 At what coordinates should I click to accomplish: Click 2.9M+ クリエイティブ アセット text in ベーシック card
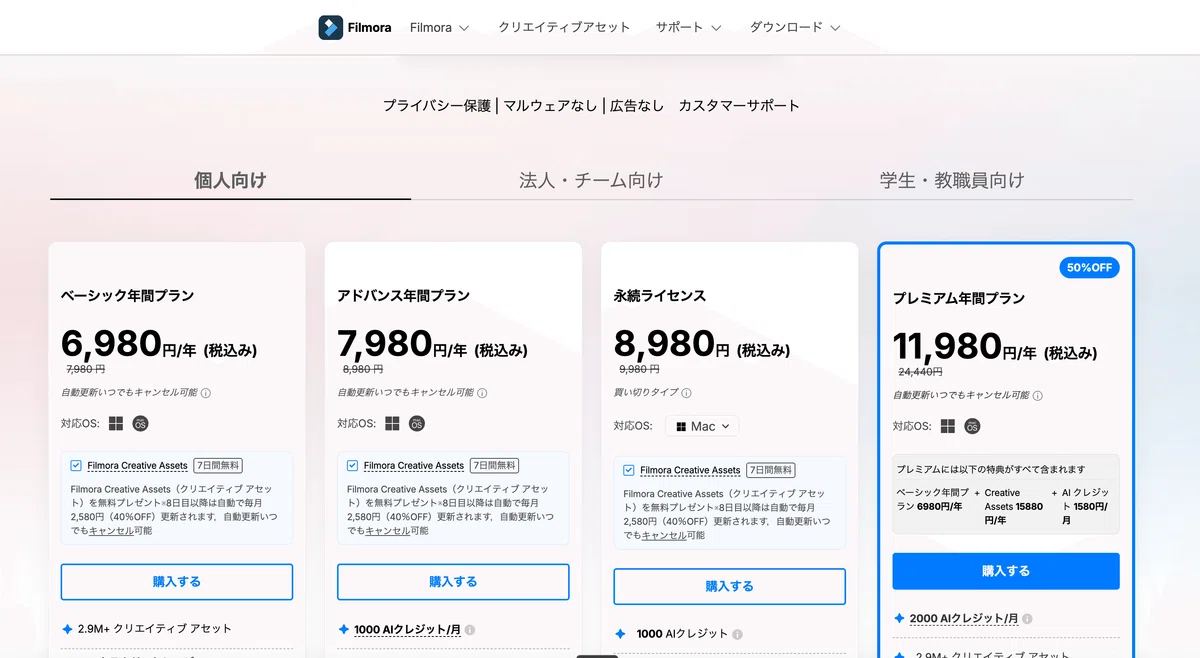(x=156, y=629)
